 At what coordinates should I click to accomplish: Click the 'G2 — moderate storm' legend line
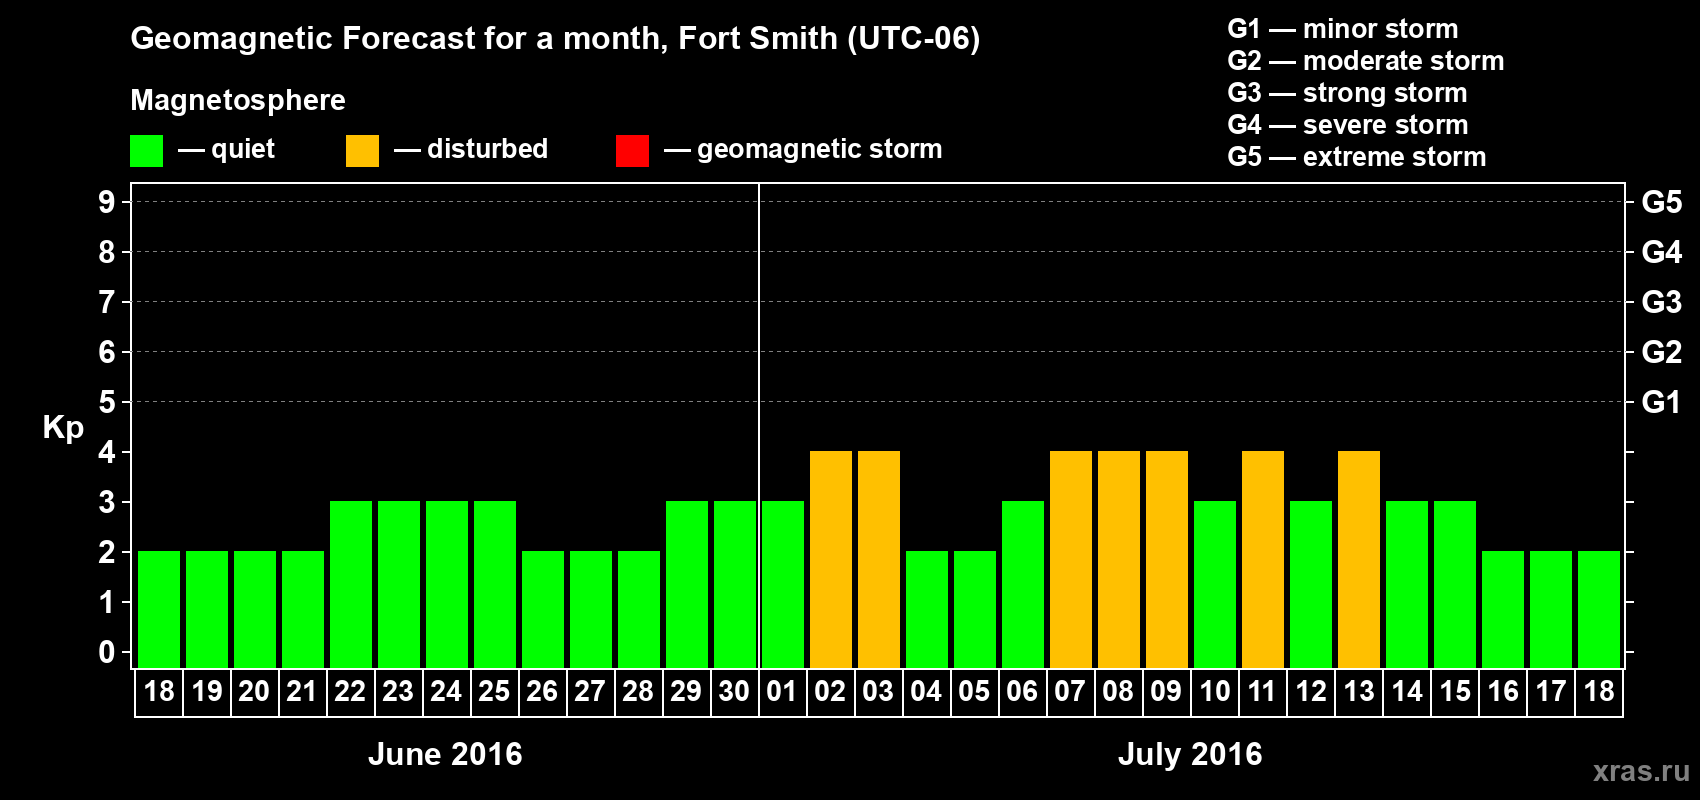coord(1365,61)
